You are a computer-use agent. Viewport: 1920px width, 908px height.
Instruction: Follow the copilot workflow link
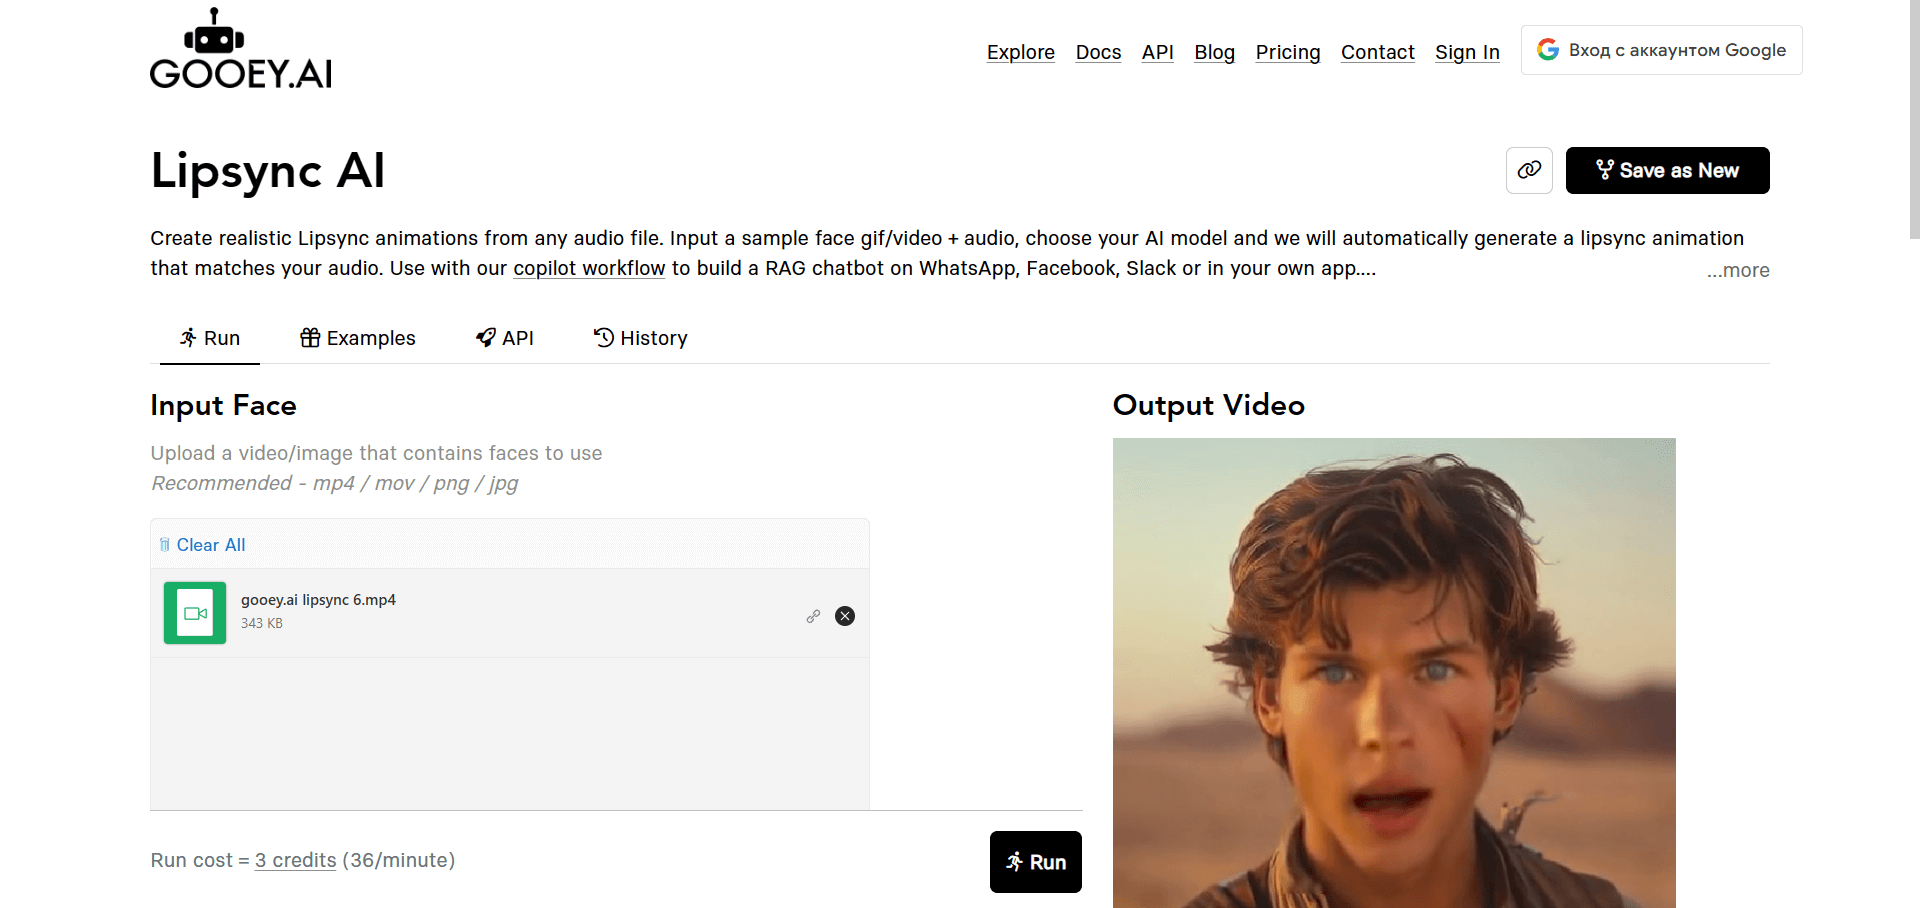(x=589, y=268)
